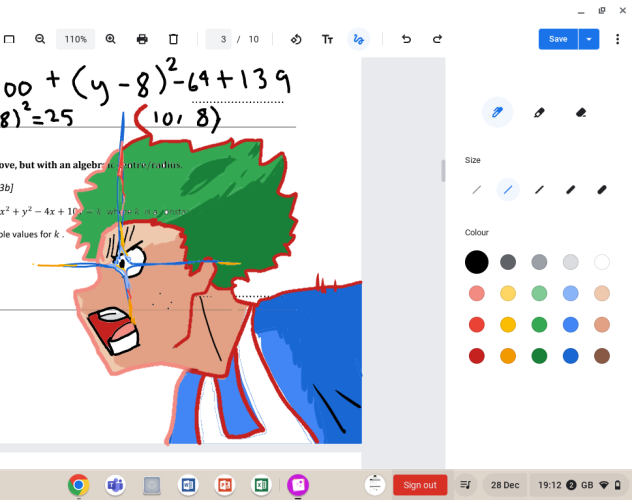Choose the thickest stroke size
The width and height of the screenshot is (632, 500).
tap(602, 189)
